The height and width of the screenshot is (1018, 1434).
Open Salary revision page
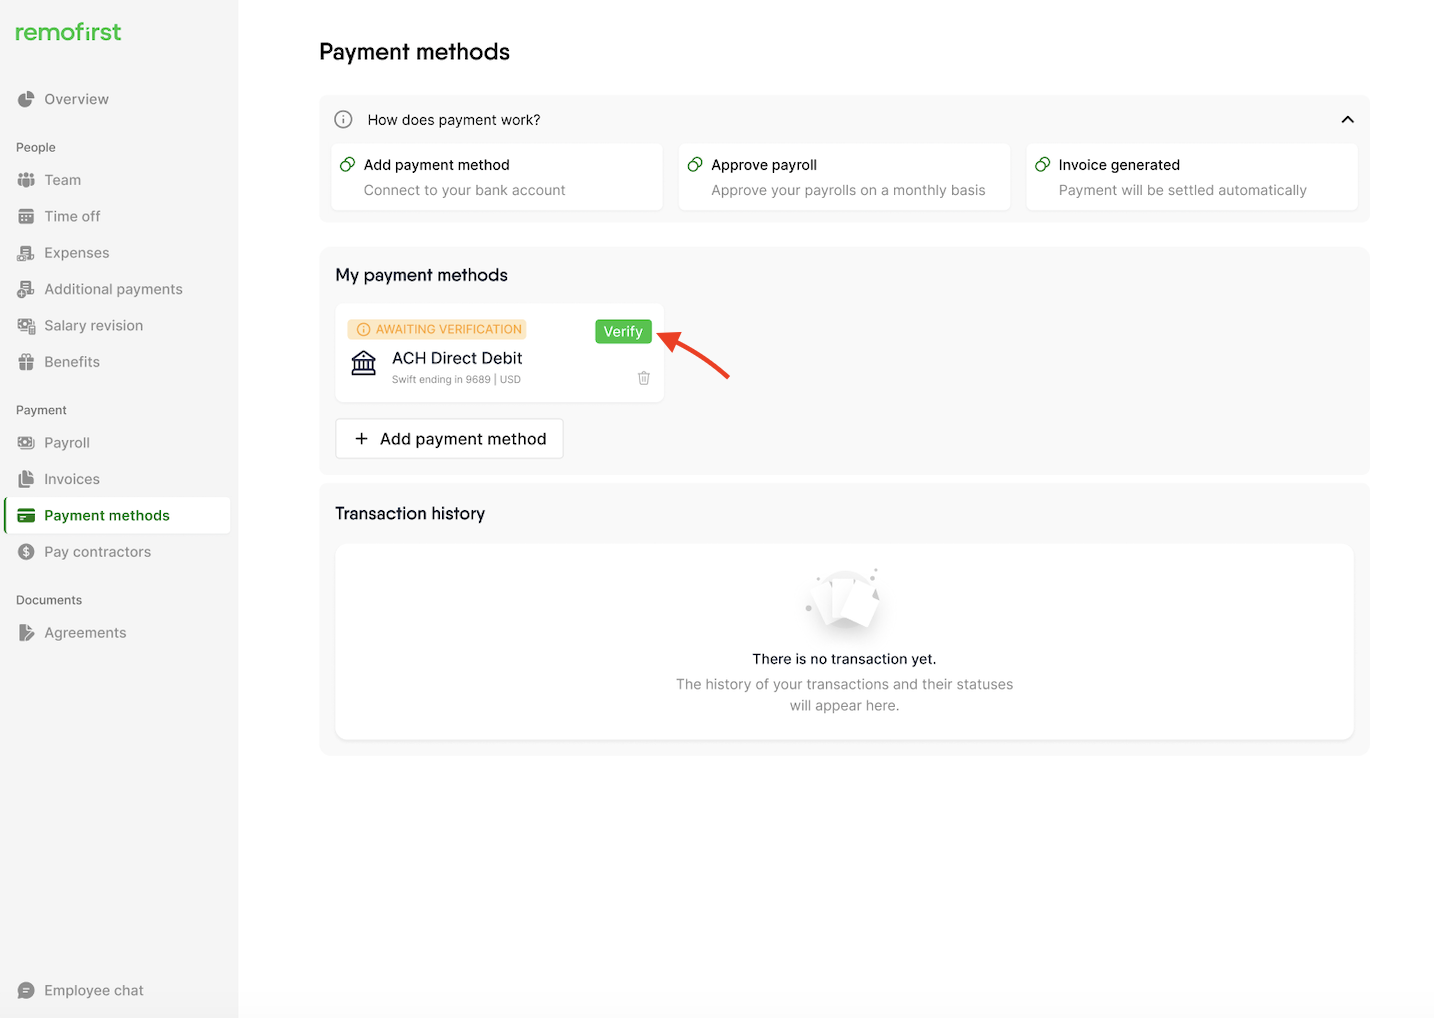coord(93,326)
